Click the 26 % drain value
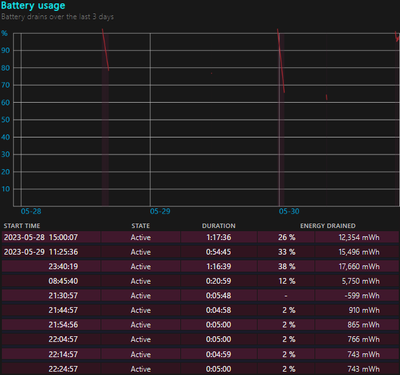The image size is (400, 375). (x=287, y=237)
